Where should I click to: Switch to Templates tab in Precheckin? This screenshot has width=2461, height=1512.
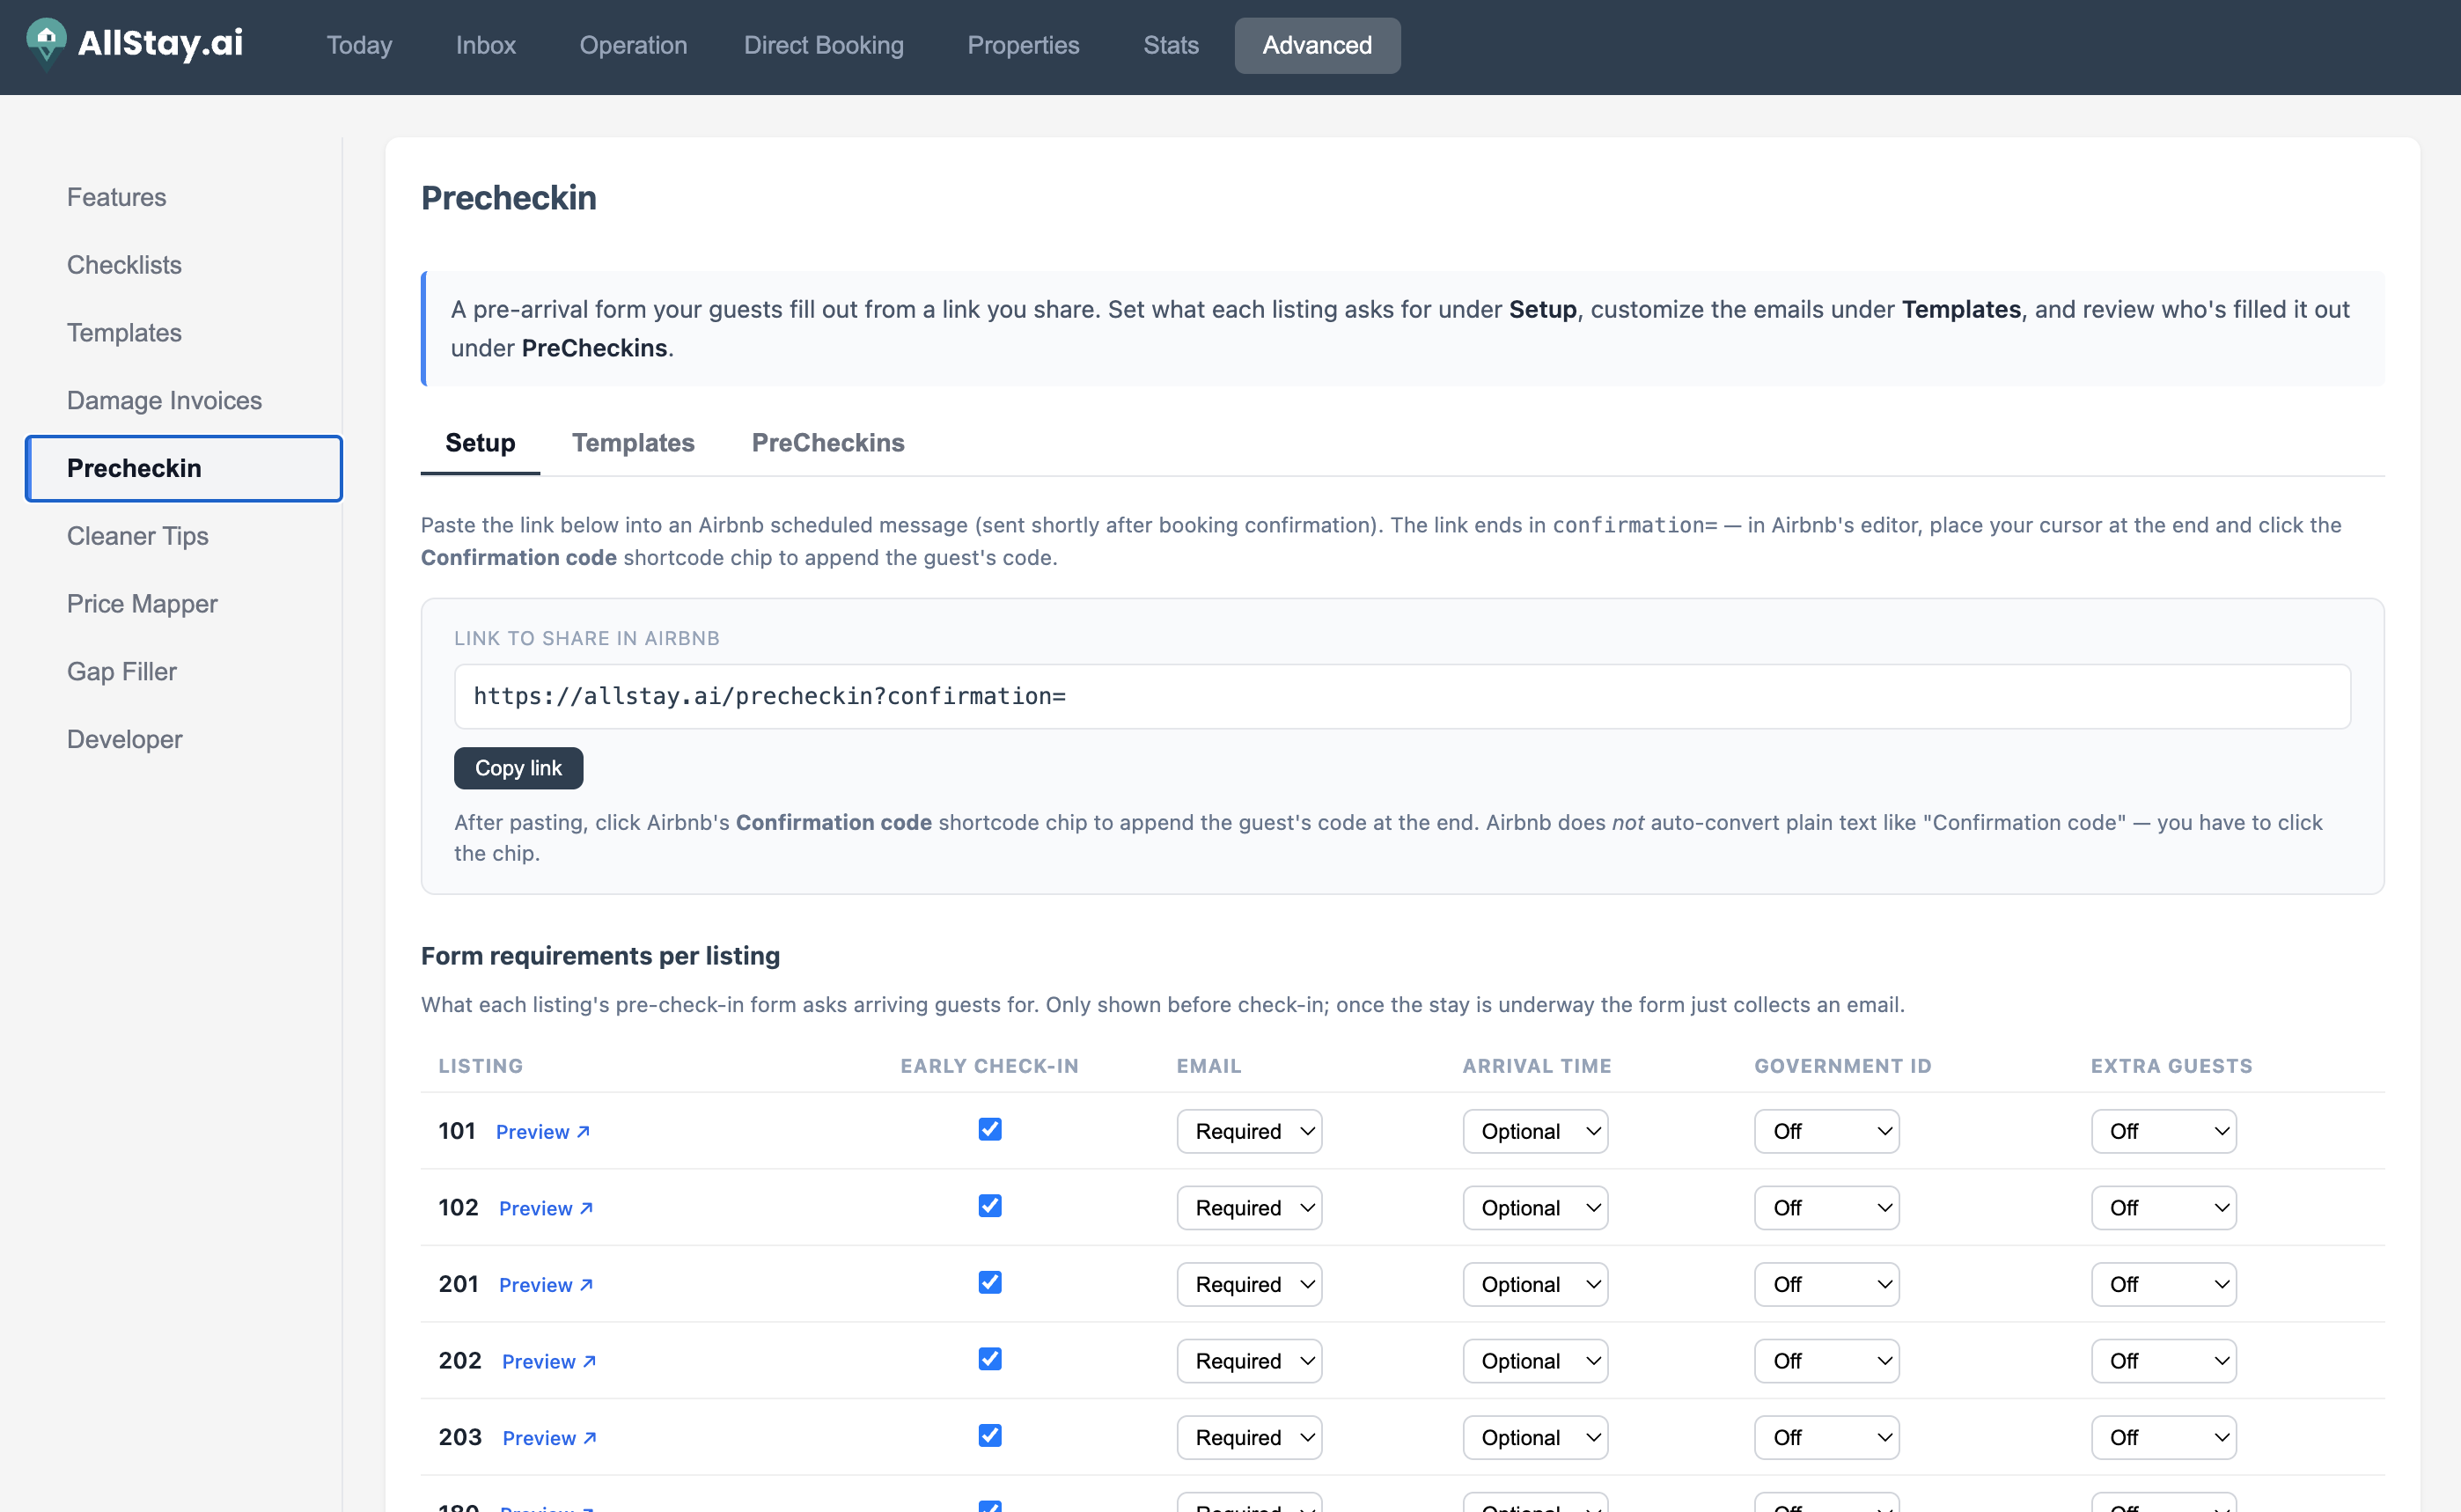pyautogui.click(x=633, y=443)
